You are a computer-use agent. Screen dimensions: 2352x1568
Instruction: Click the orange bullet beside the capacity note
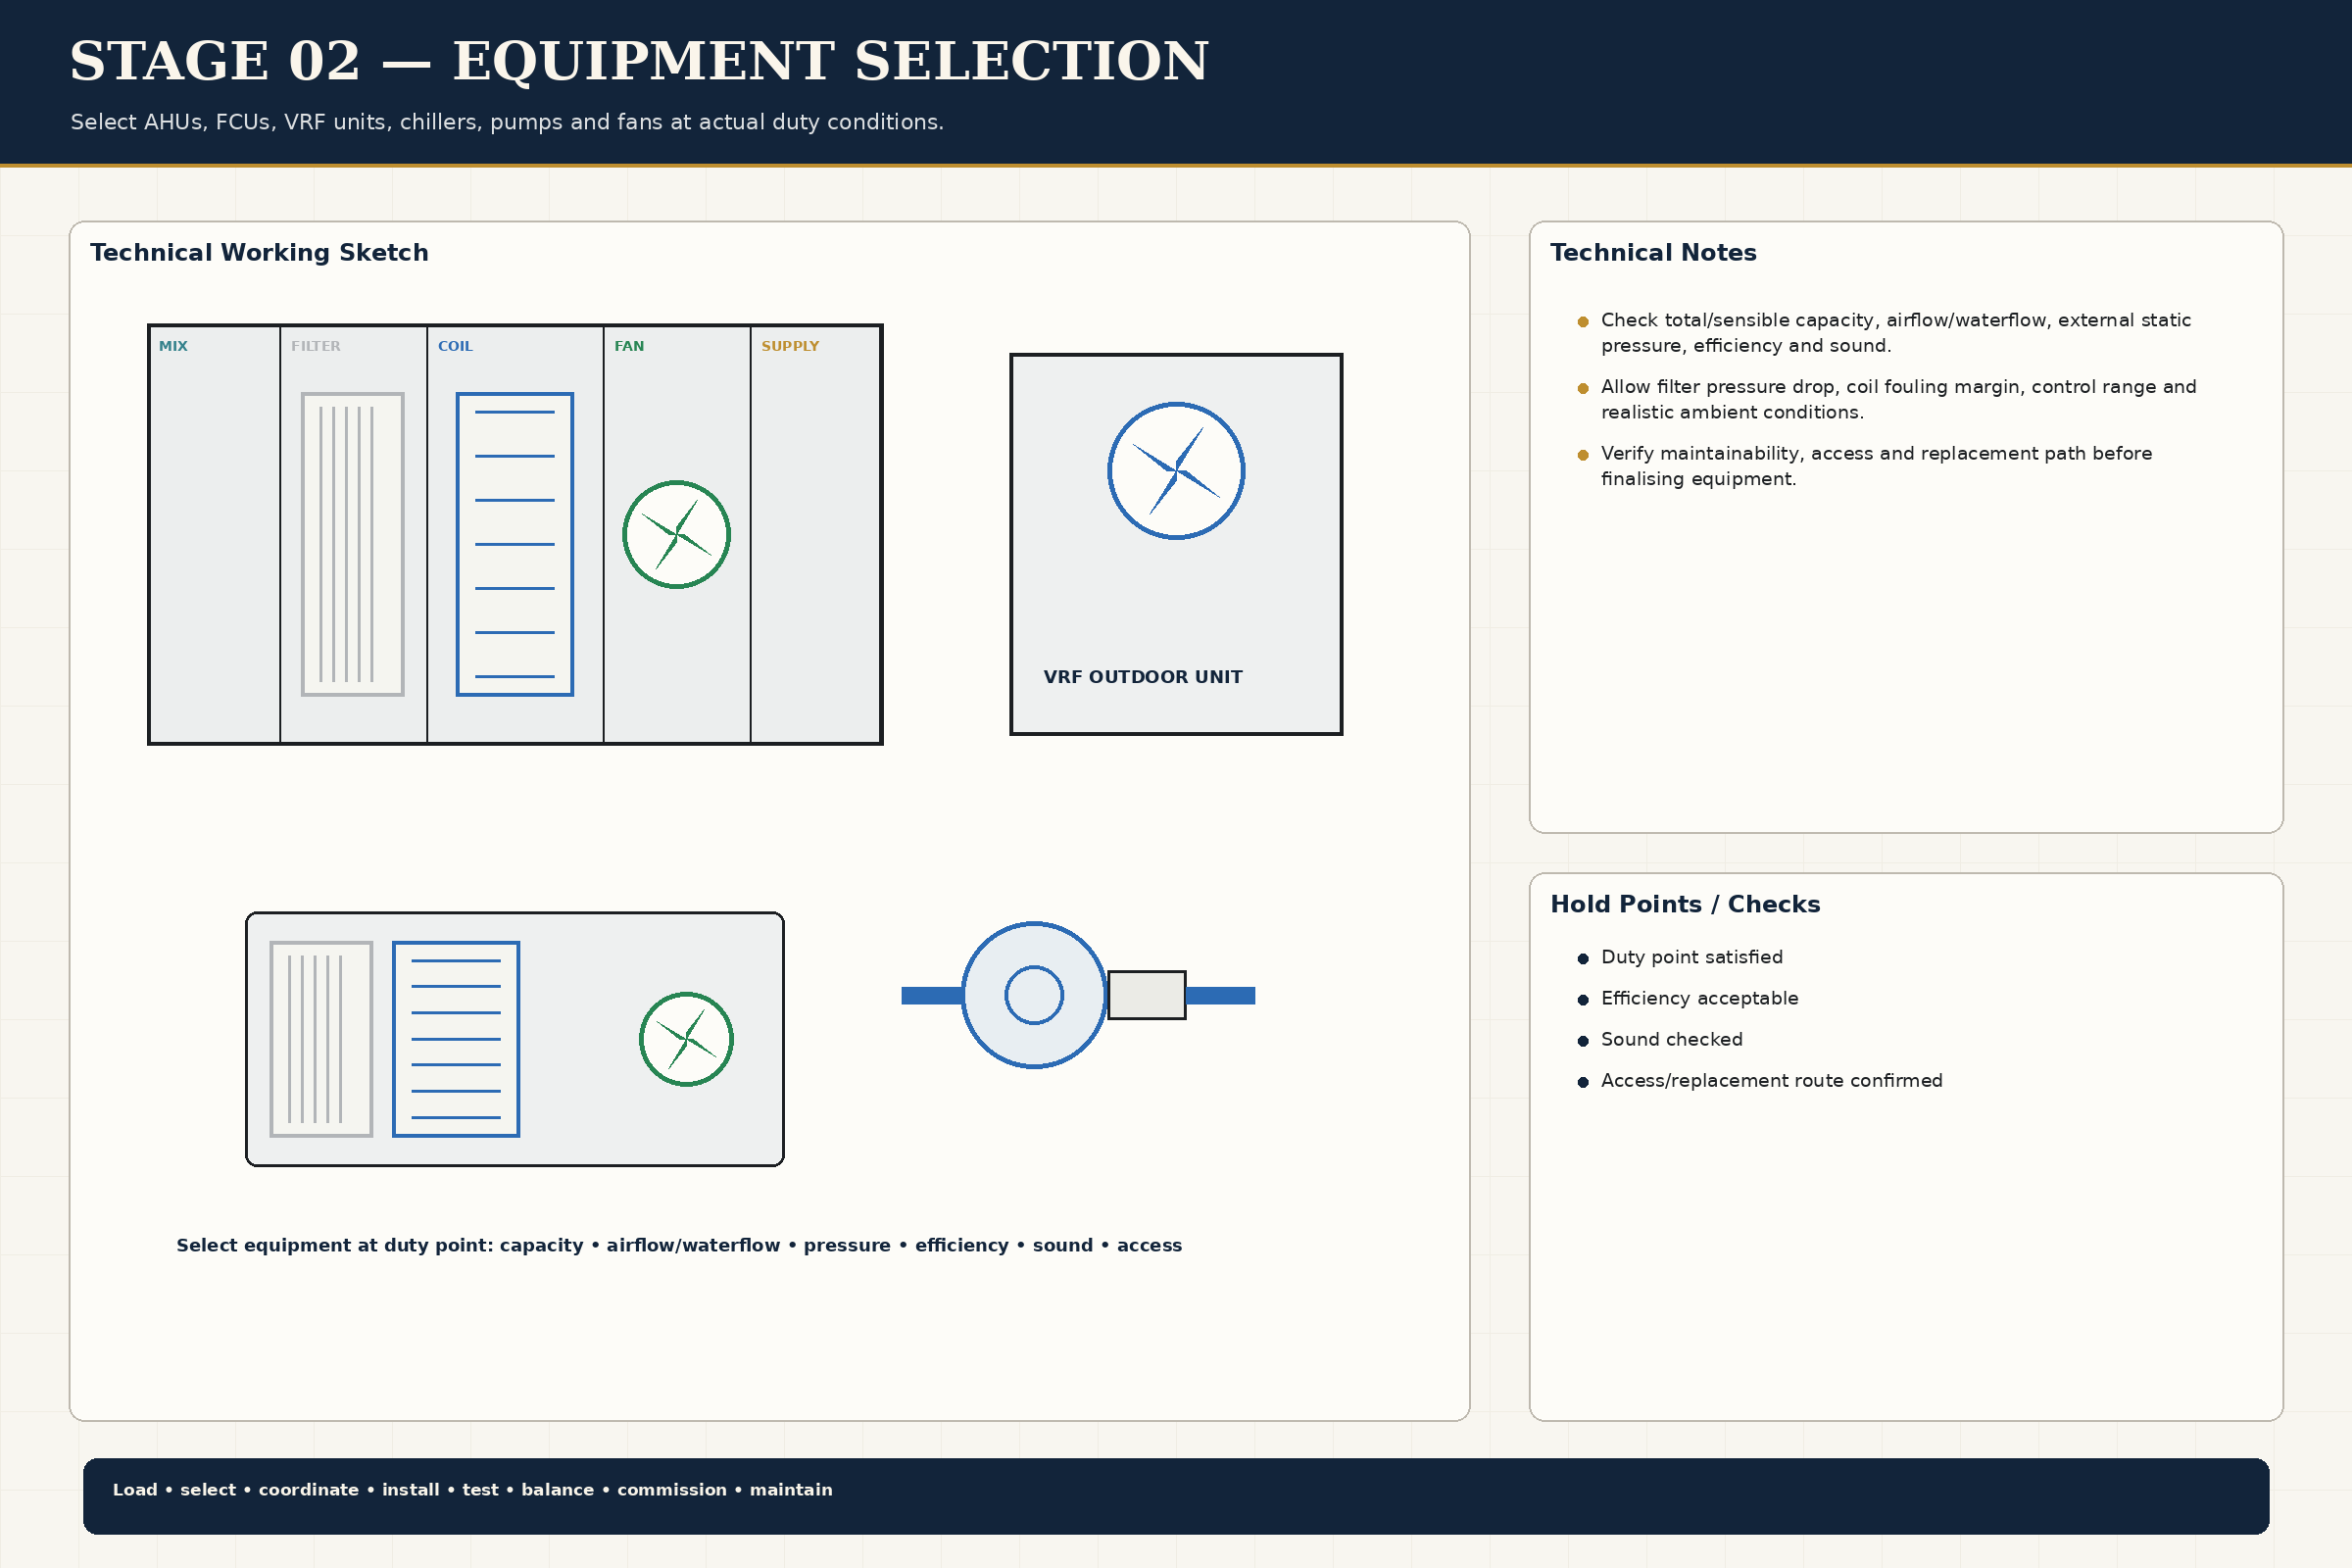1583,322
